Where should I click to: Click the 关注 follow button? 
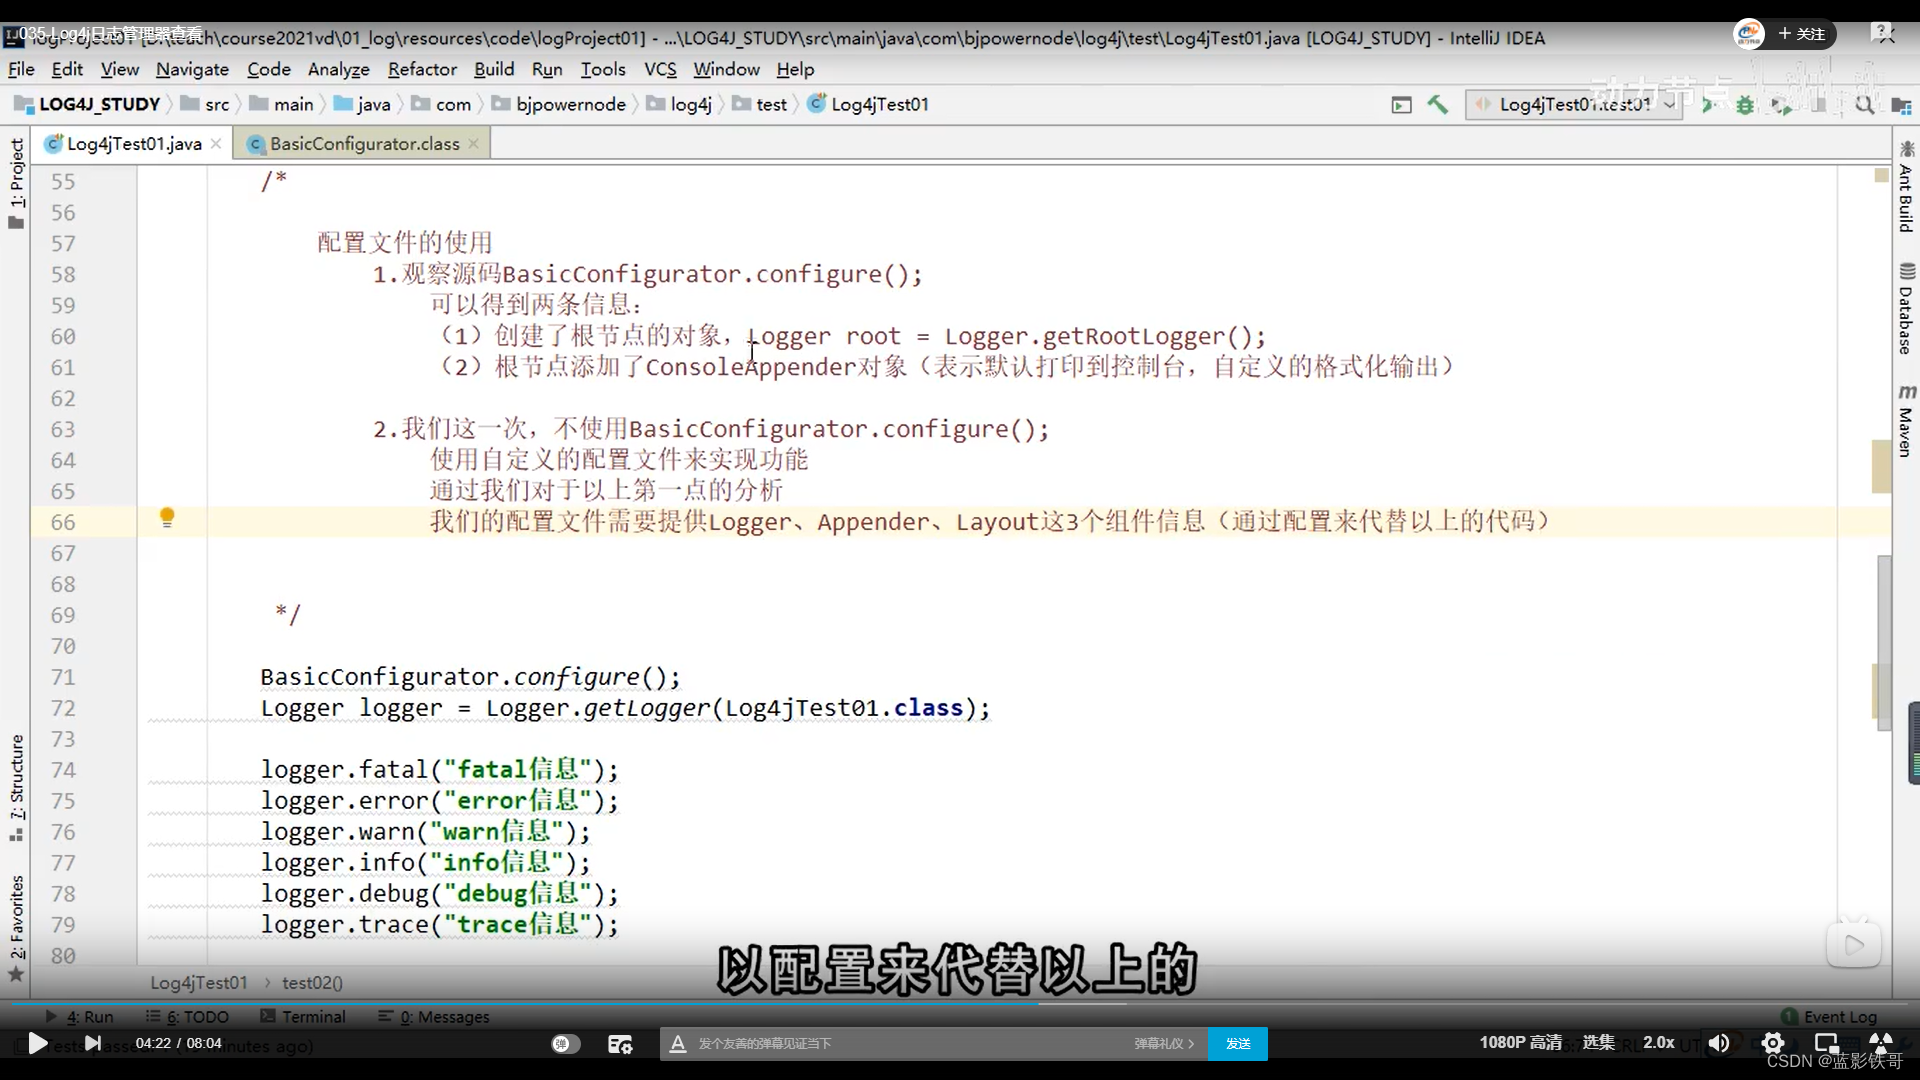(x=1802, y=34)
